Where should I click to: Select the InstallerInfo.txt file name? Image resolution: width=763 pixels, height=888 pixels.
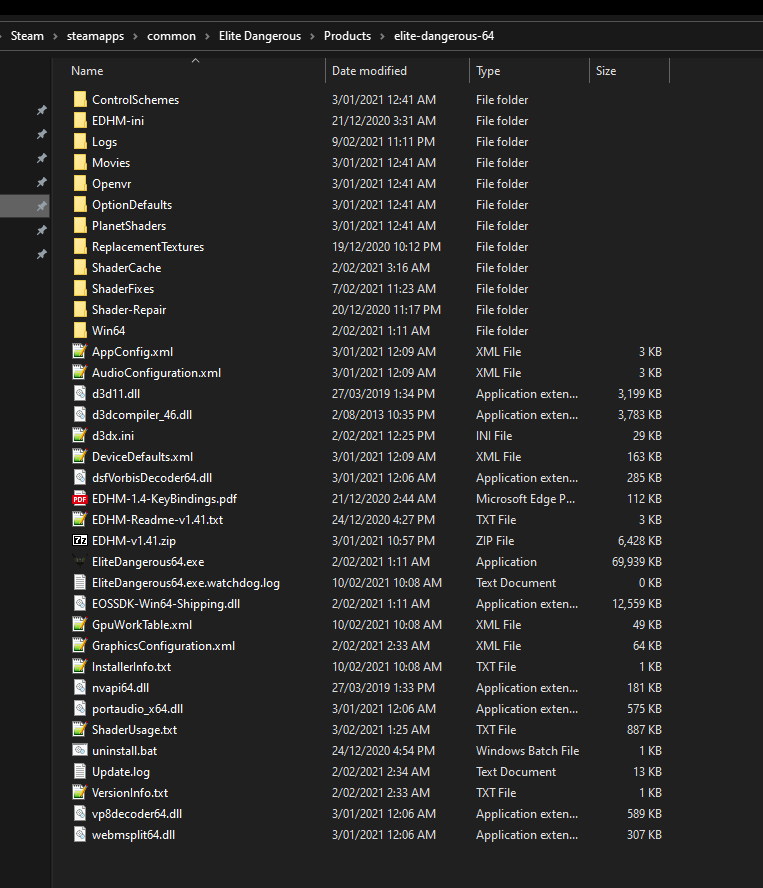[131, 667]
